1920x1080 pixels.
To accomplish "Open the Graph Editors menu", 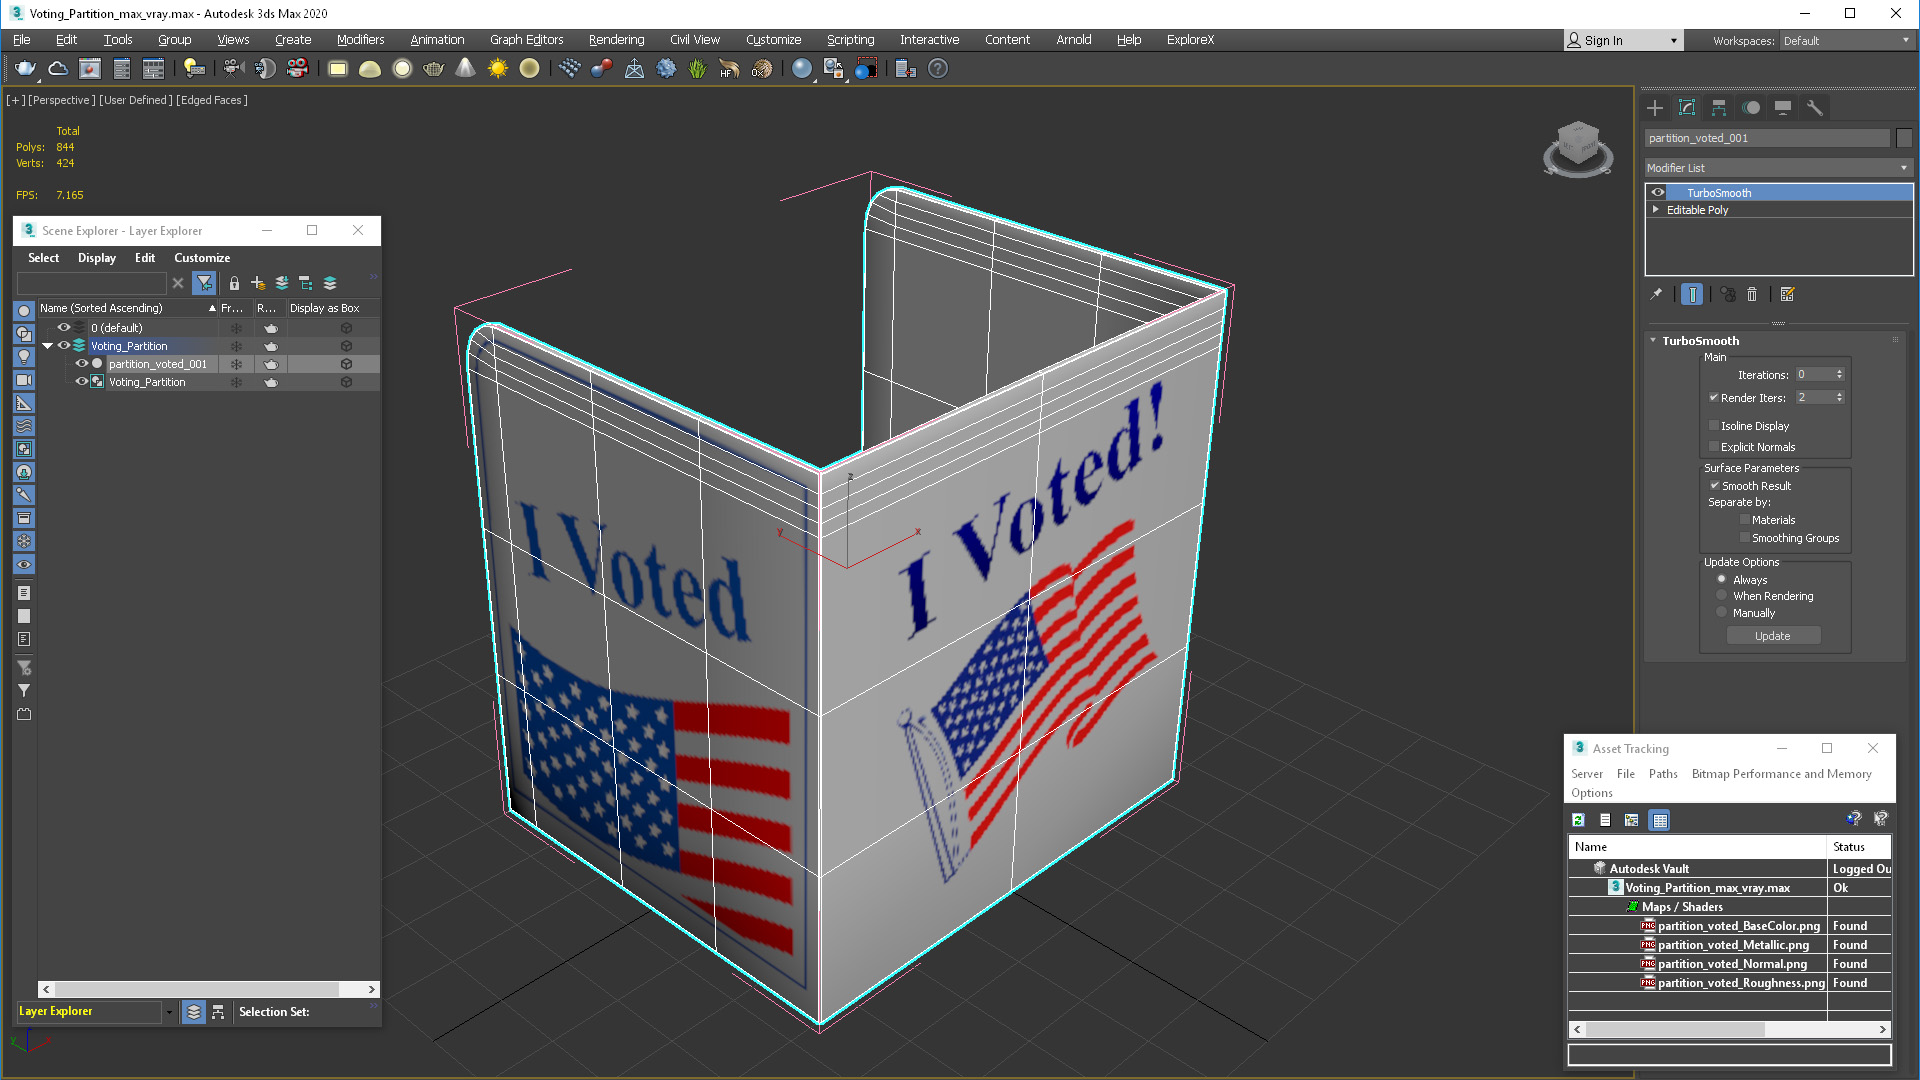I will tap(526, 40).
